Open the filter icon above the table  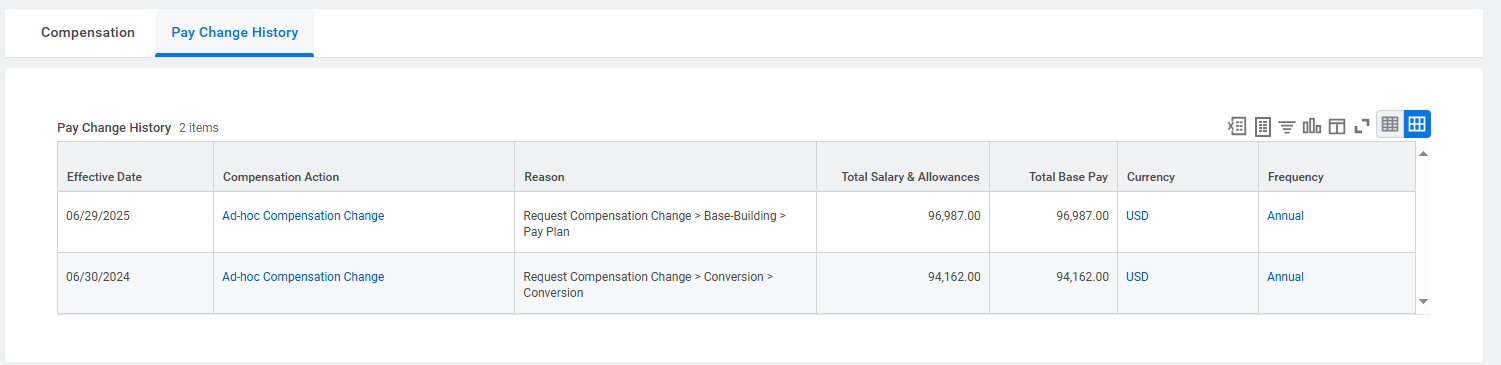1287,126
